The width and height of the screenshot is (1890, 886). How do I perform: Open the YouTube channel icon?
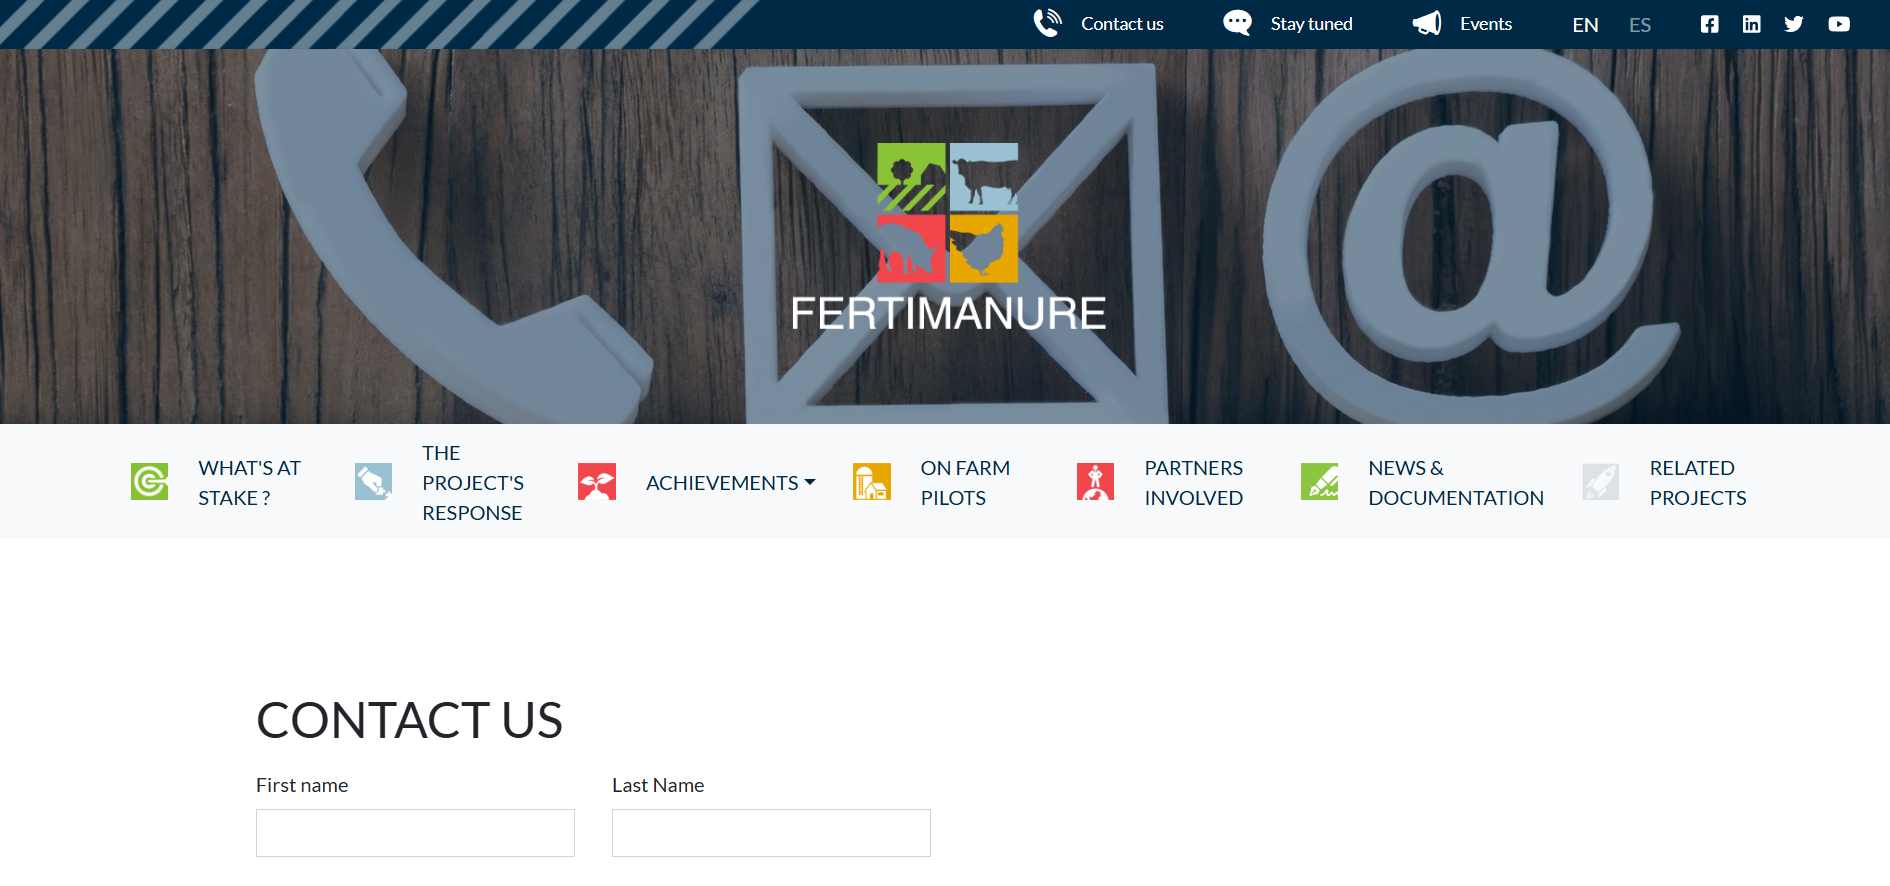[x=1839, y=24]
